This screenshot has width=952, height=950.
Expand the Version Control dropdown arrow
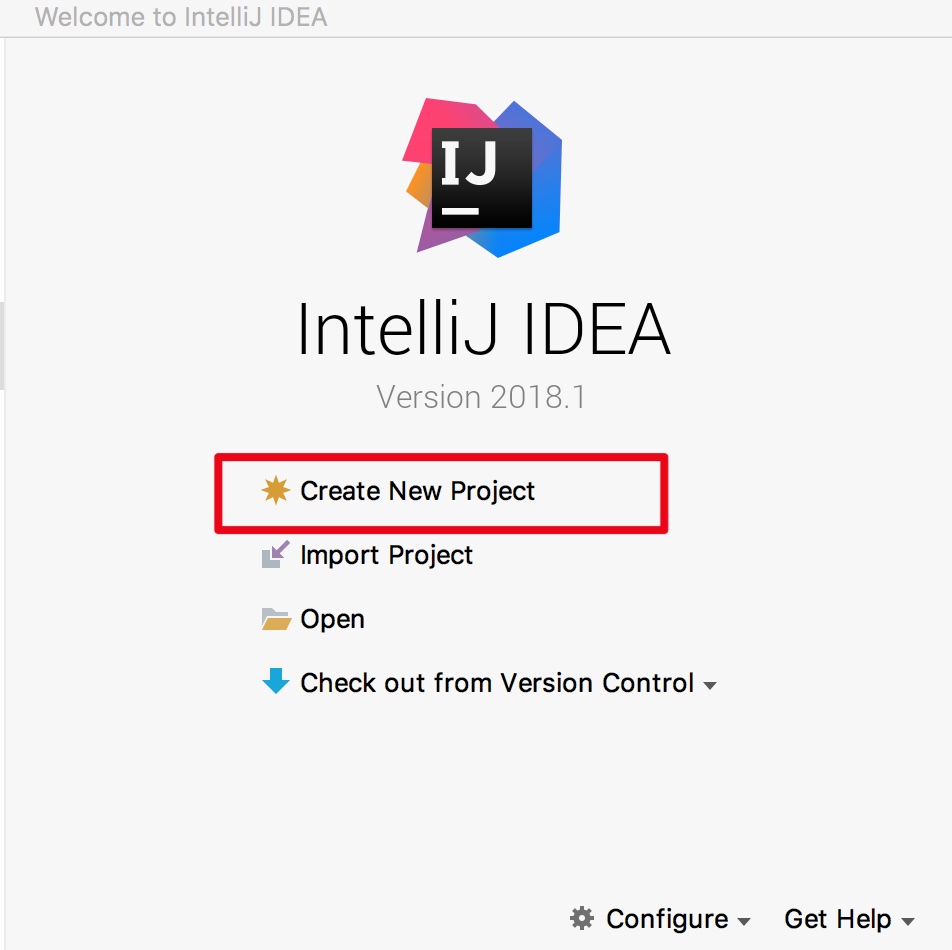(x=710, y=686)
